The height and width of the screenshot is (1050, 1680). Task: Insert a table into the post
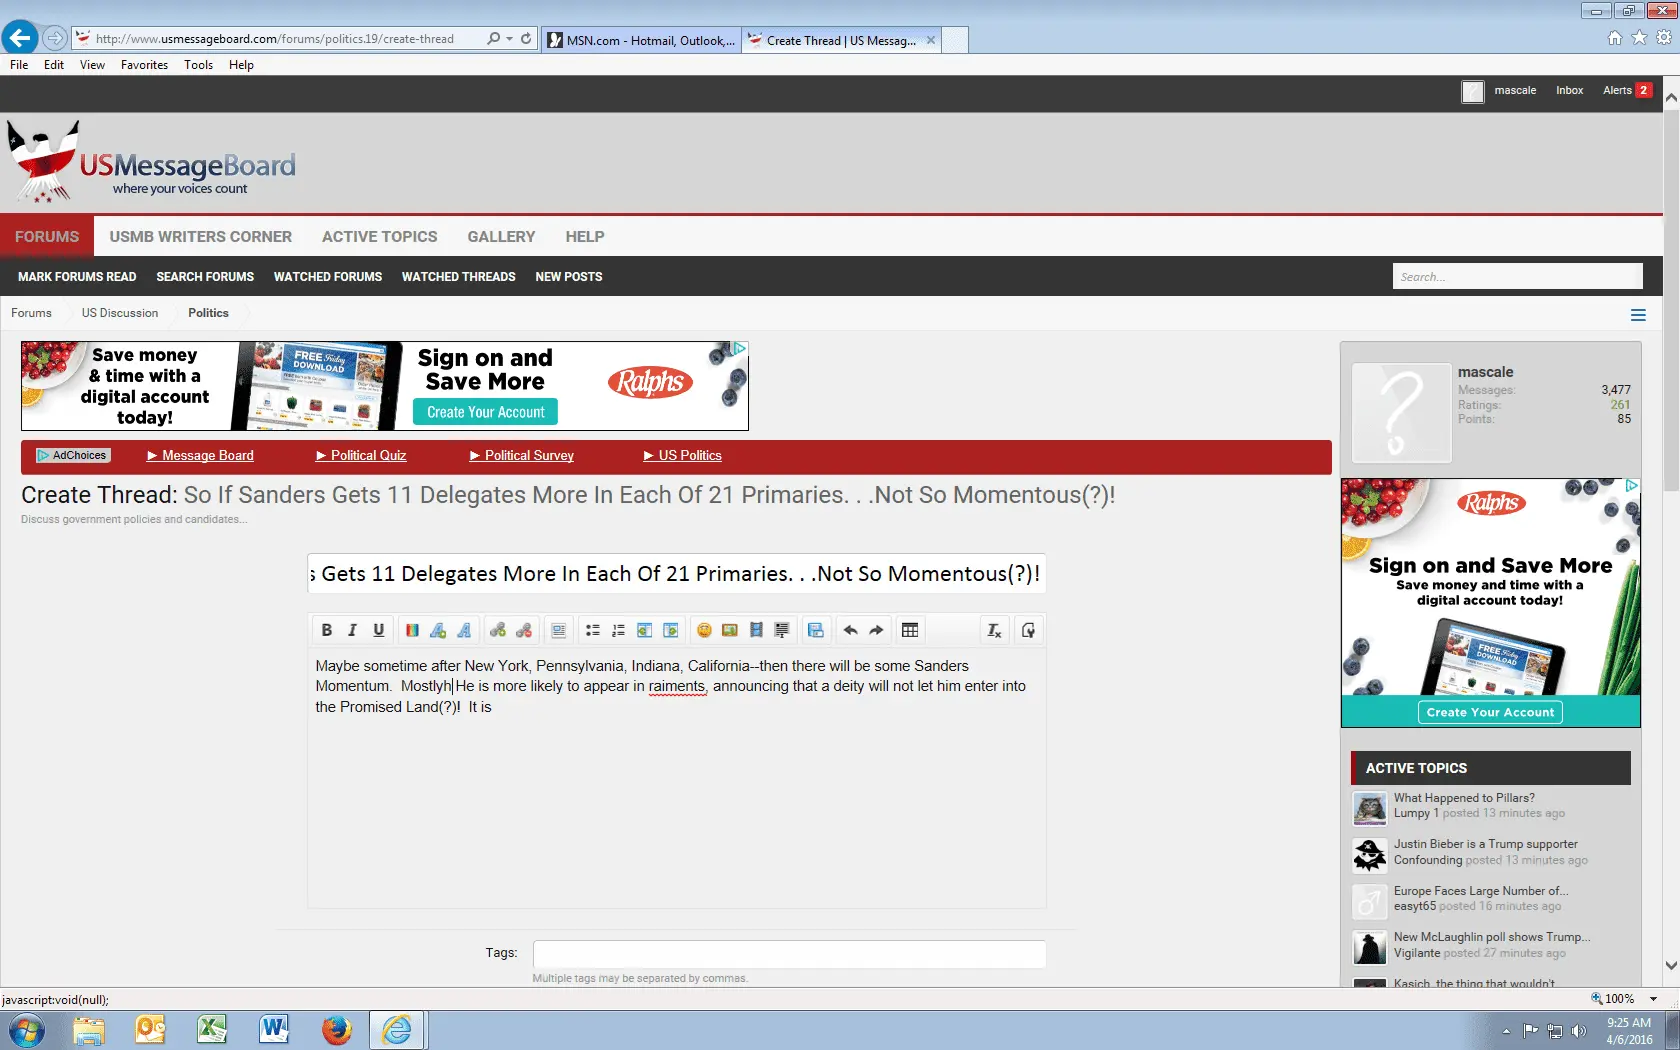tap(910, 630)
